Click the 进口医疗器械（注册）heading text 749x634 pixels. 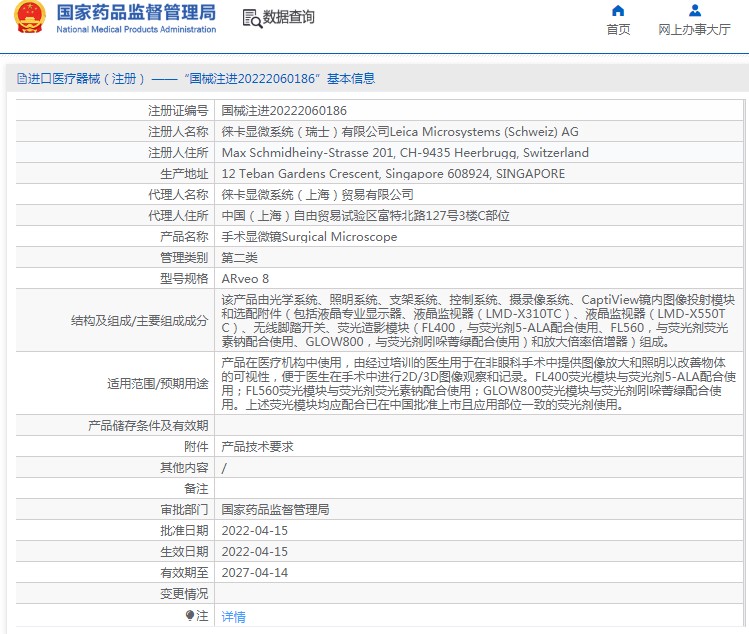point(86,78)
